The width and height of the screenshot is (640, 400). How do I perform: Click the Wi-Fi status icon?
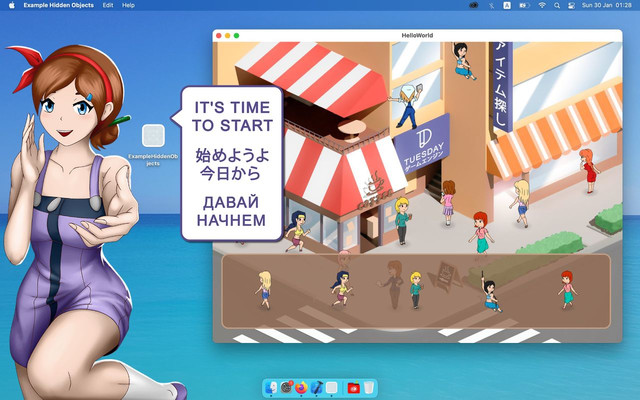click(542, 5)
